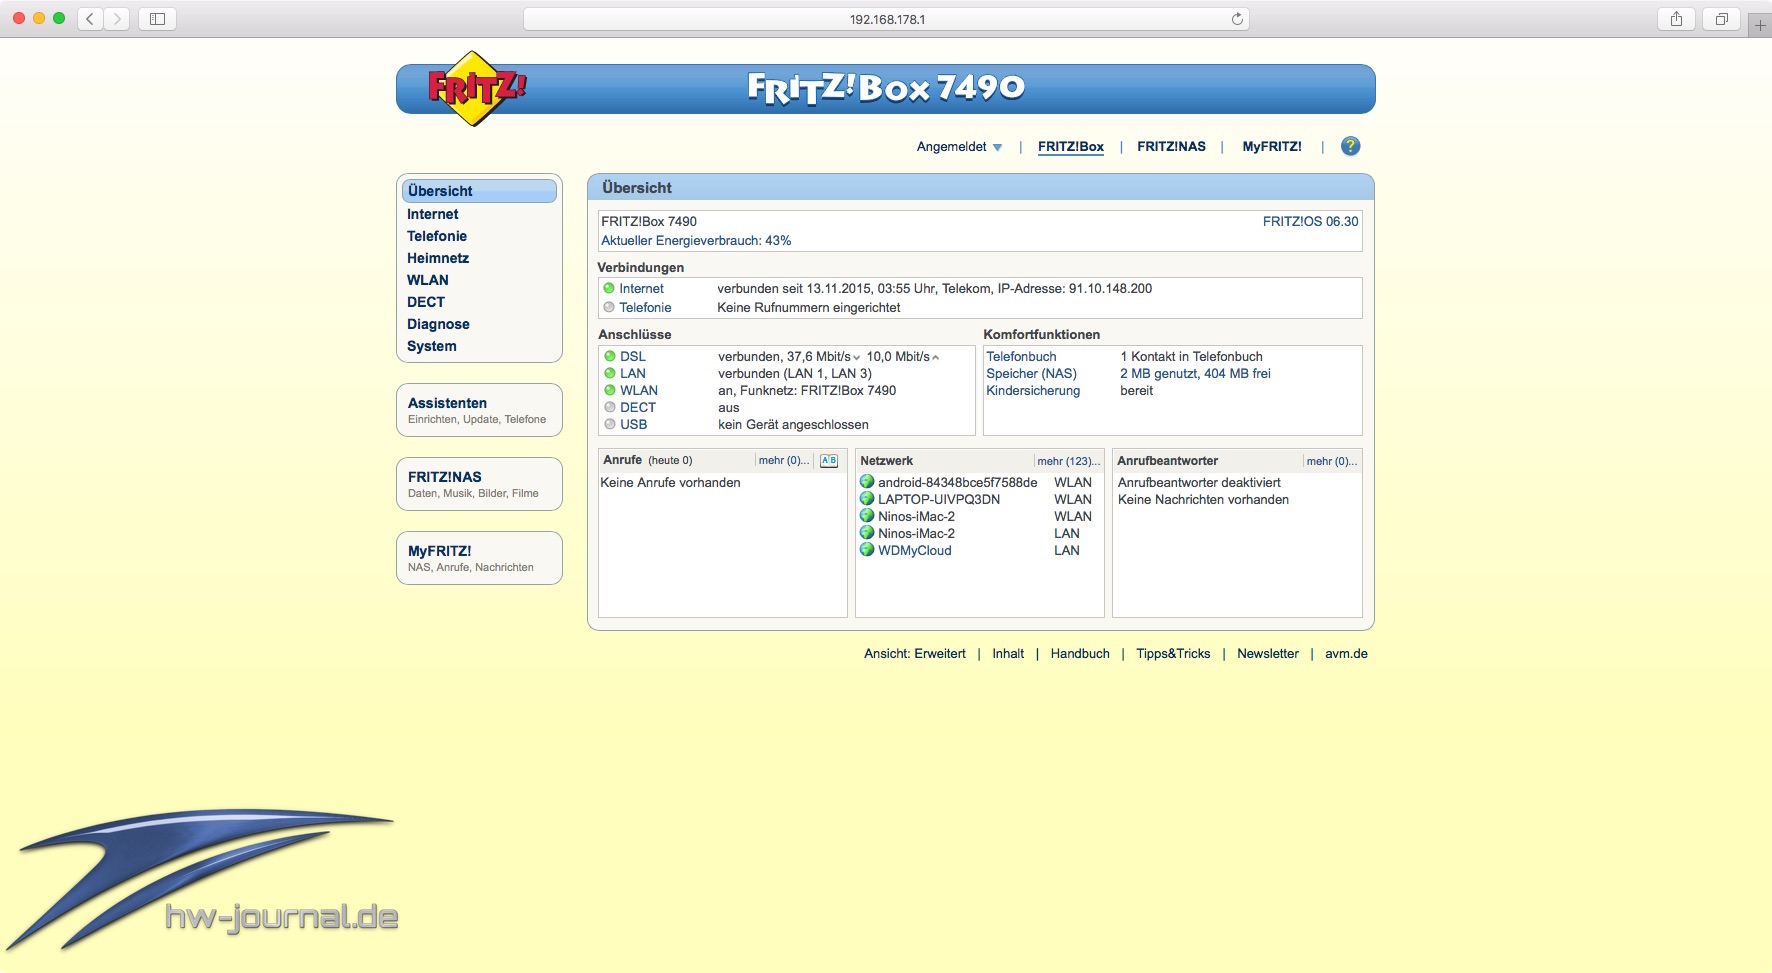Open the Handbuch footer link
Screen dimensions: 1772x973
point(1080,653)
